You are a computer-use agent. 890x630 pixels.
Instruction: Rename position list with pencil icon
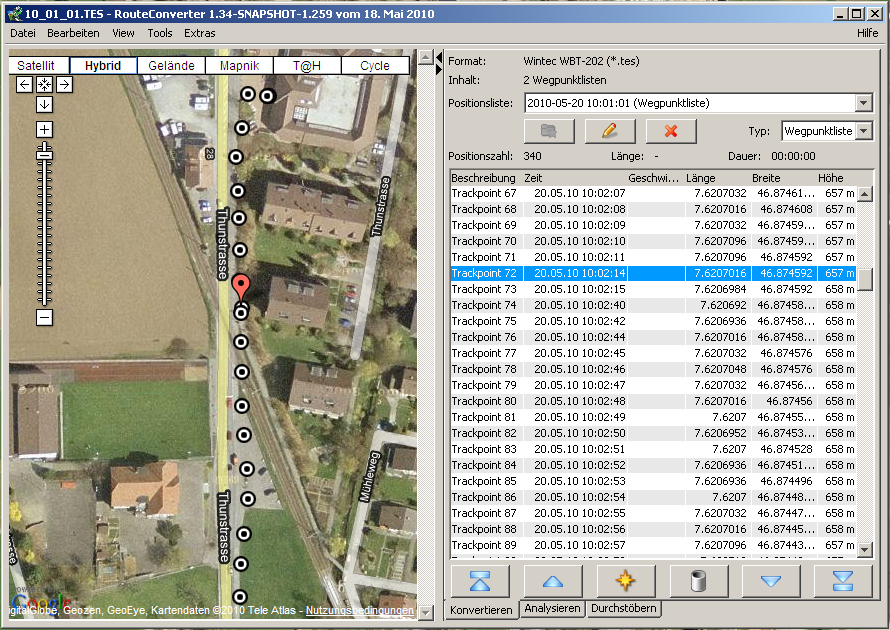click(x=610, y=131)
